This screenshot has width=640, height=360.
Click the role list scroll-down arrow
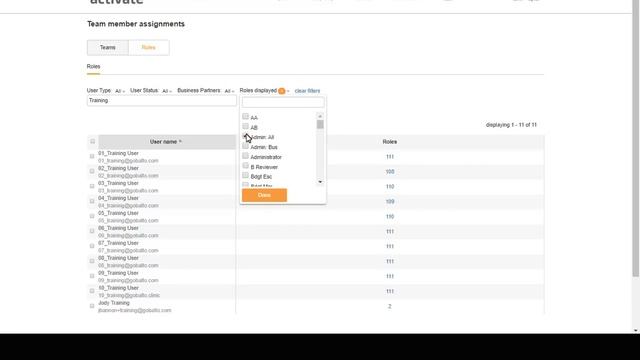[x=320, y=182]
